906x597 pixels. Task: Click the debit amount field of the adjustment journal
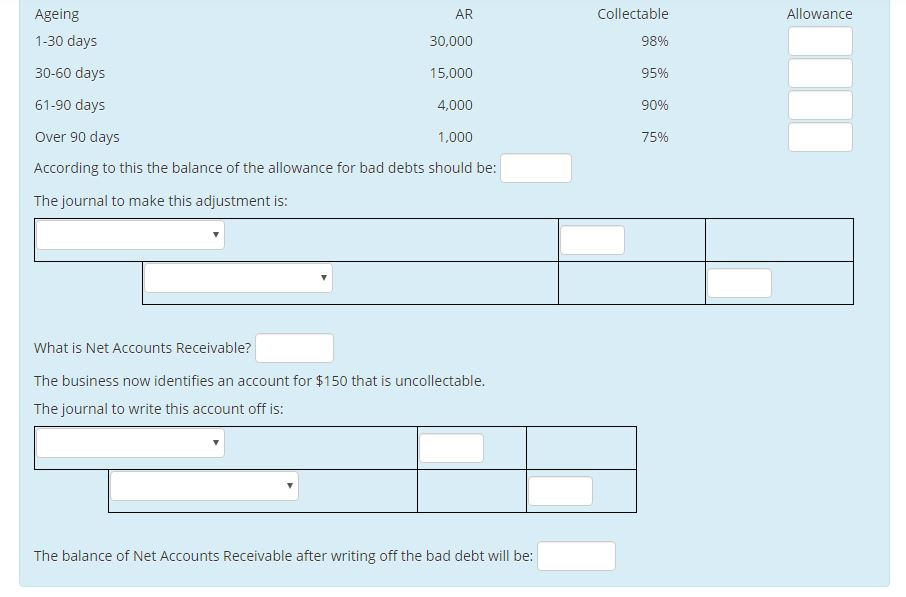pos(592,240)
